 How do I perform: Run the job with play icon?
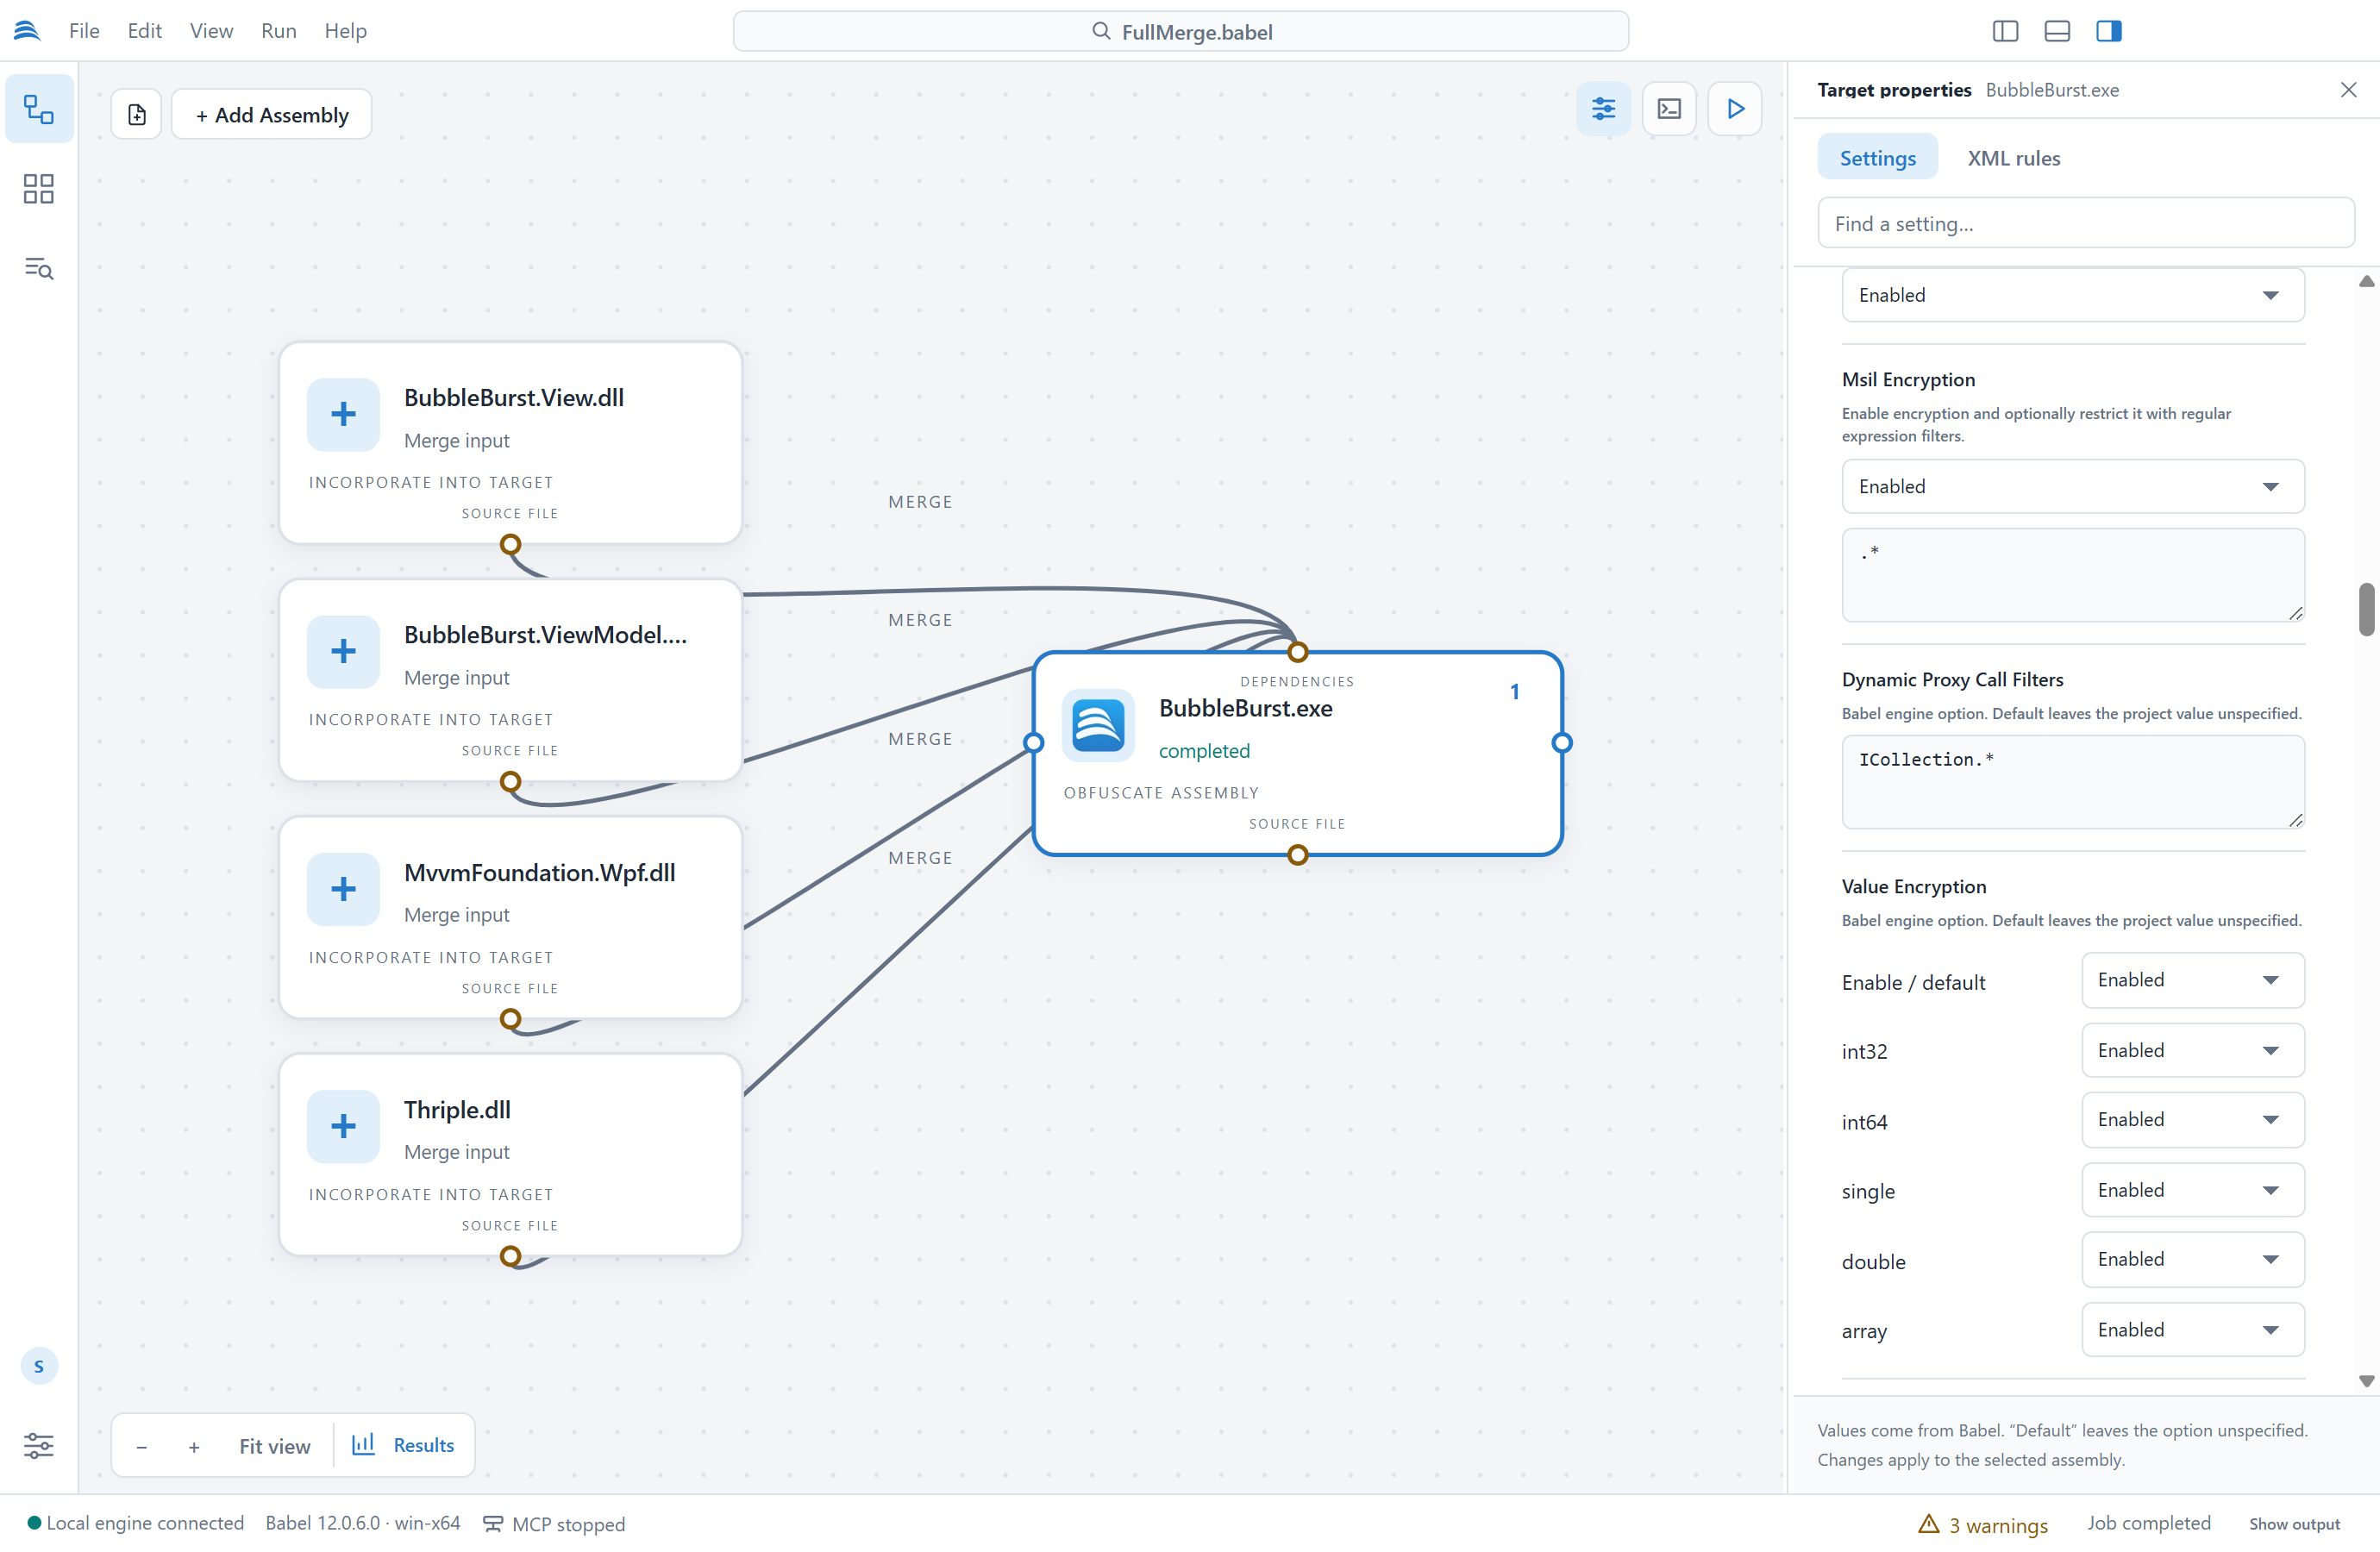[1735, 108]
